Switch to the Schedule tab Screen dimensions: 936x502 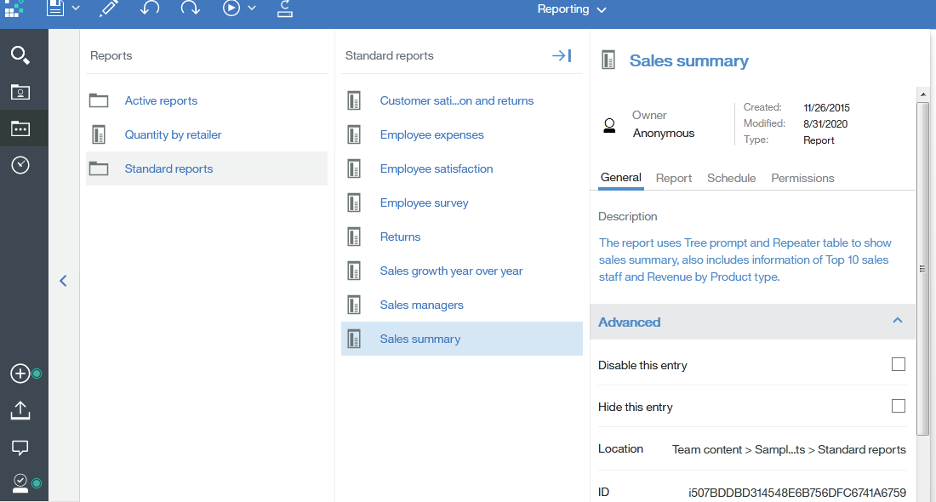(x=731, y=178)
